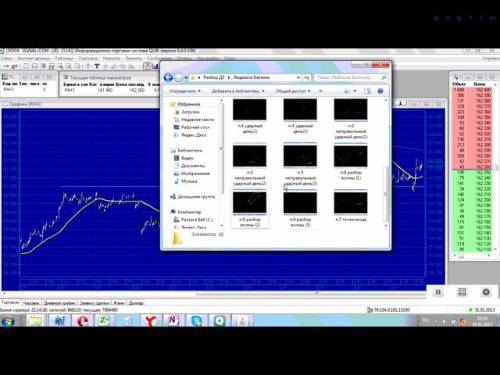Stop the recording with the round button
This screenshot has width=500, height=375.
[486, 292]
